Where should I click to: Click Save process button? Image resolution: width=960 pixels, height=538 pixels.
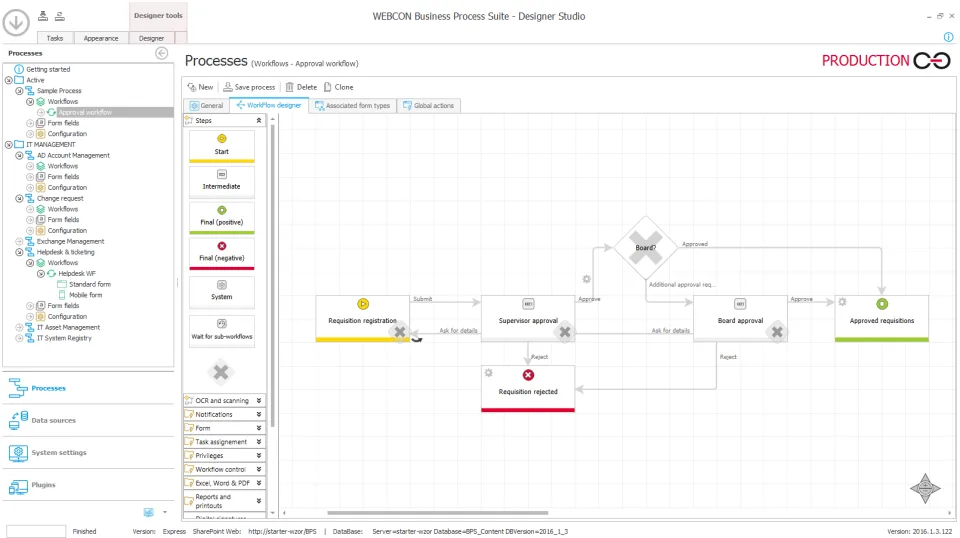point(249,87)
